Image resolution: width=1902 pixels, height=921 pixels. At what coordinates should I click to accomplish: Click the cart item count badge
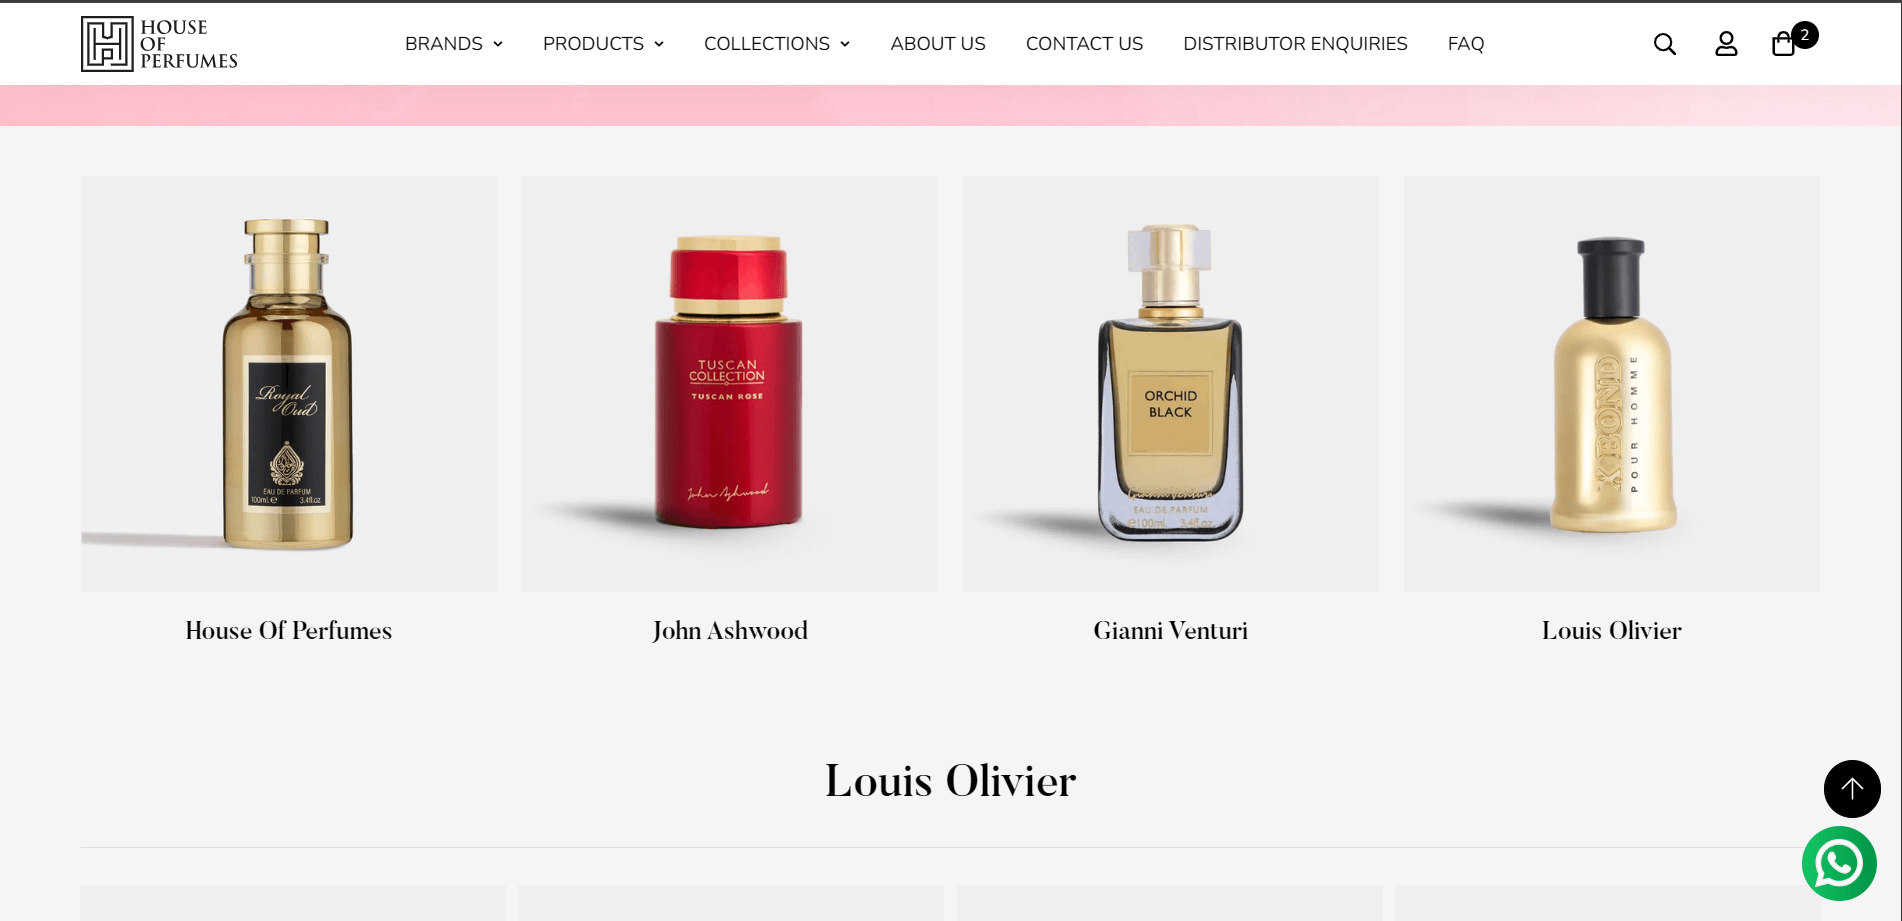1805,35
